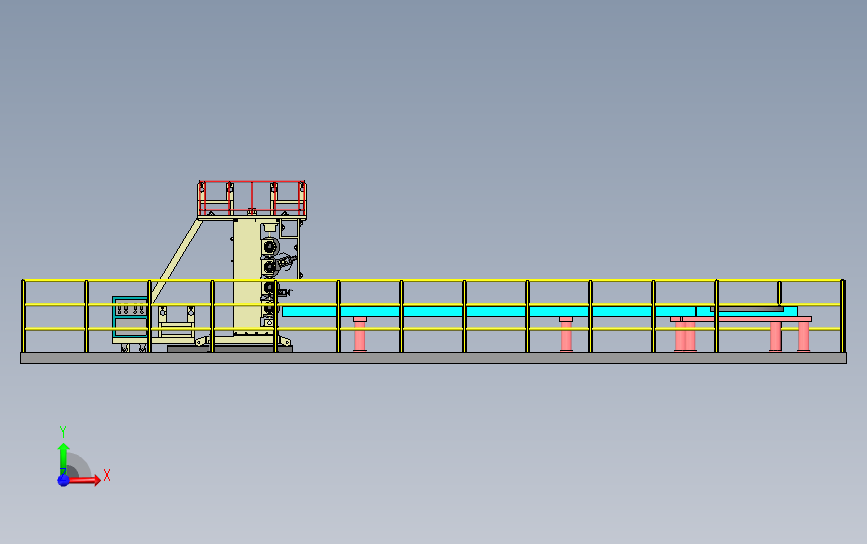Select the yellow top handrail of the fence
Screen dimensions: 867x544
[434, 281]
